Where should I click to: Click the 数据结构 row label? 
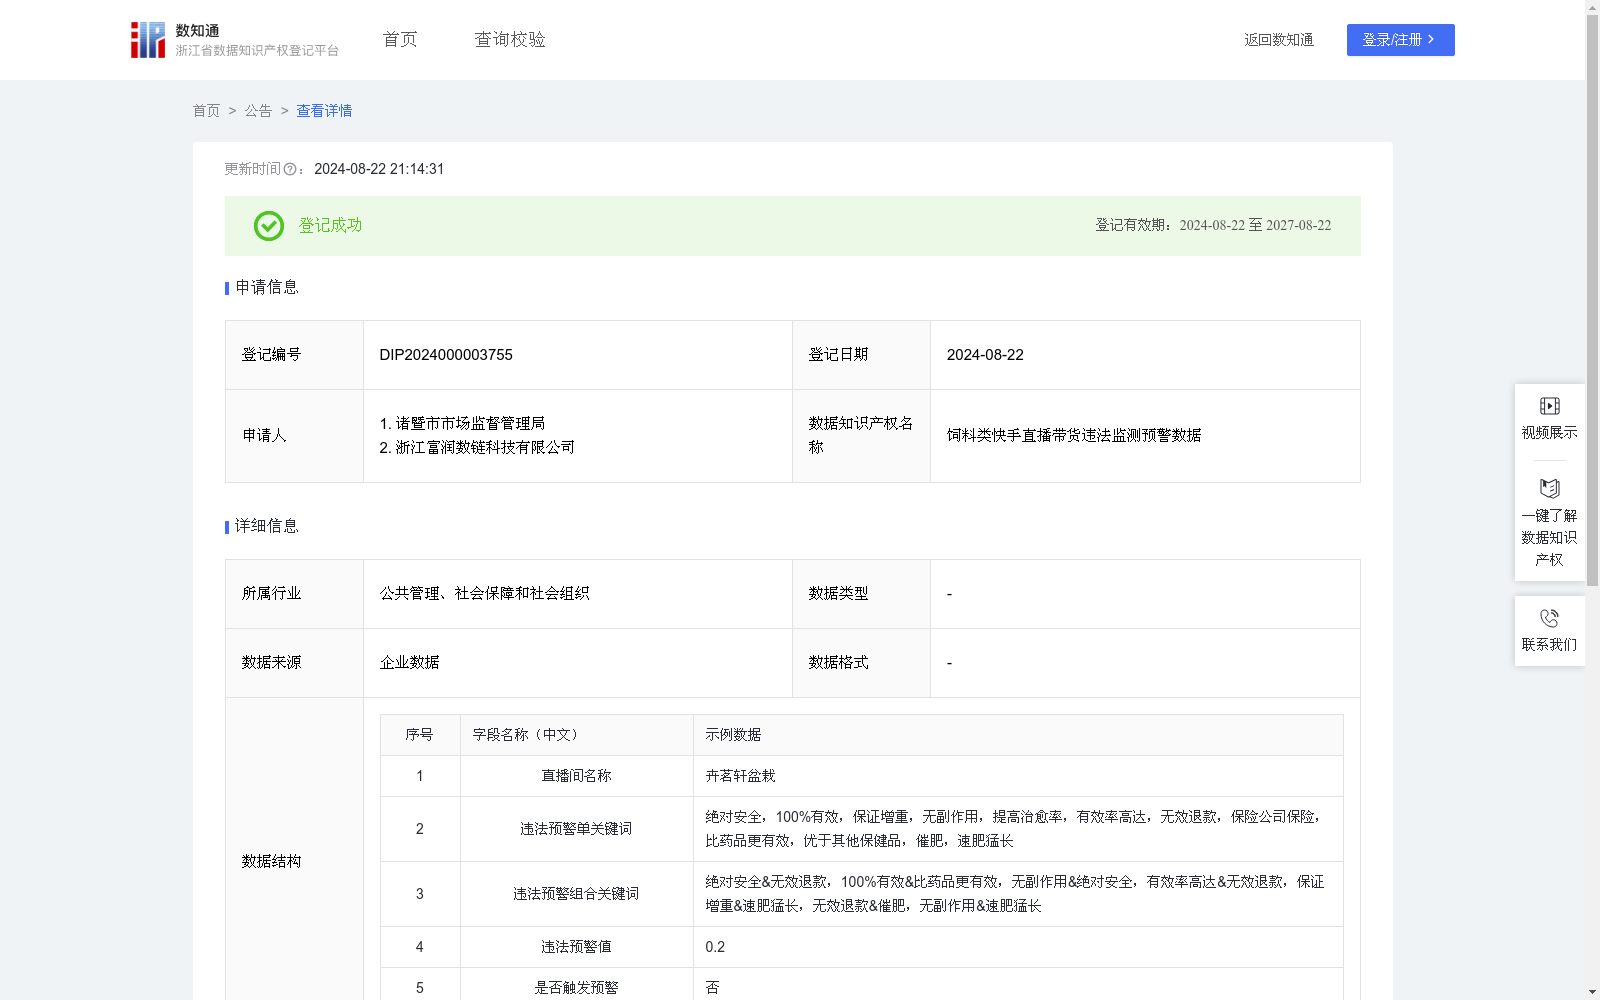pos(271,862)
